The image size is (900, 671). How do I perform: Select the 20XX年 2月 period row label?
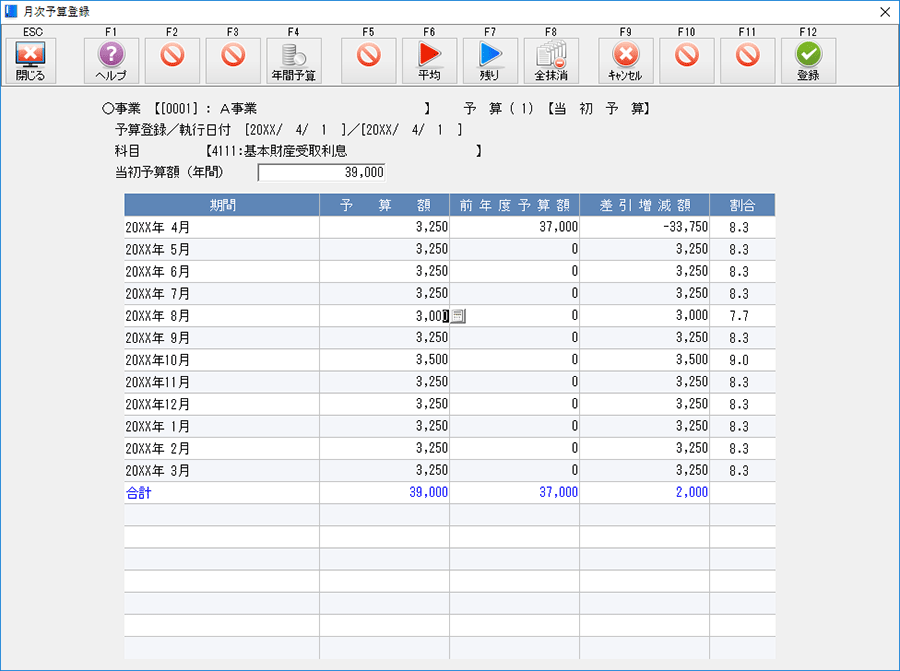(x=158, y=448)
